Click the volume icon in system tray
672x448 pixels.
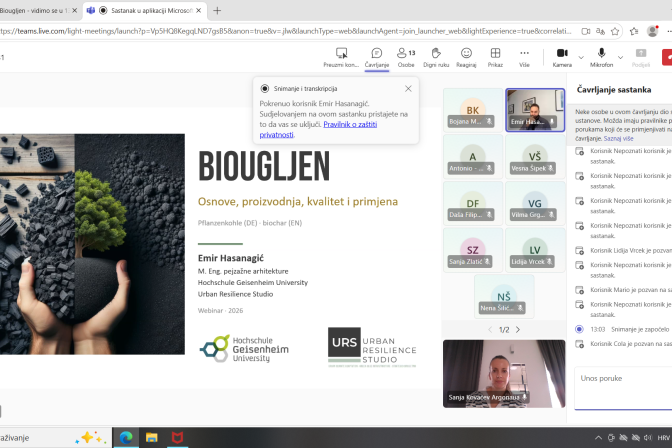(648, 438)
